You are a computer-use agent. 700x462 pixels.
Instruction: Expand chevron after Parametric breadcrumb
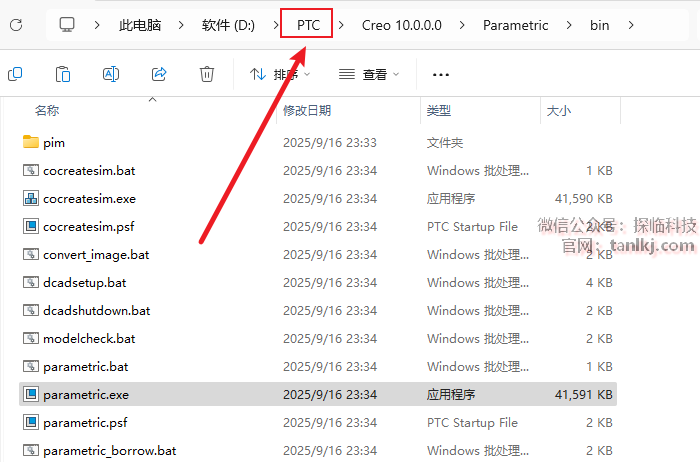point(569,25)
